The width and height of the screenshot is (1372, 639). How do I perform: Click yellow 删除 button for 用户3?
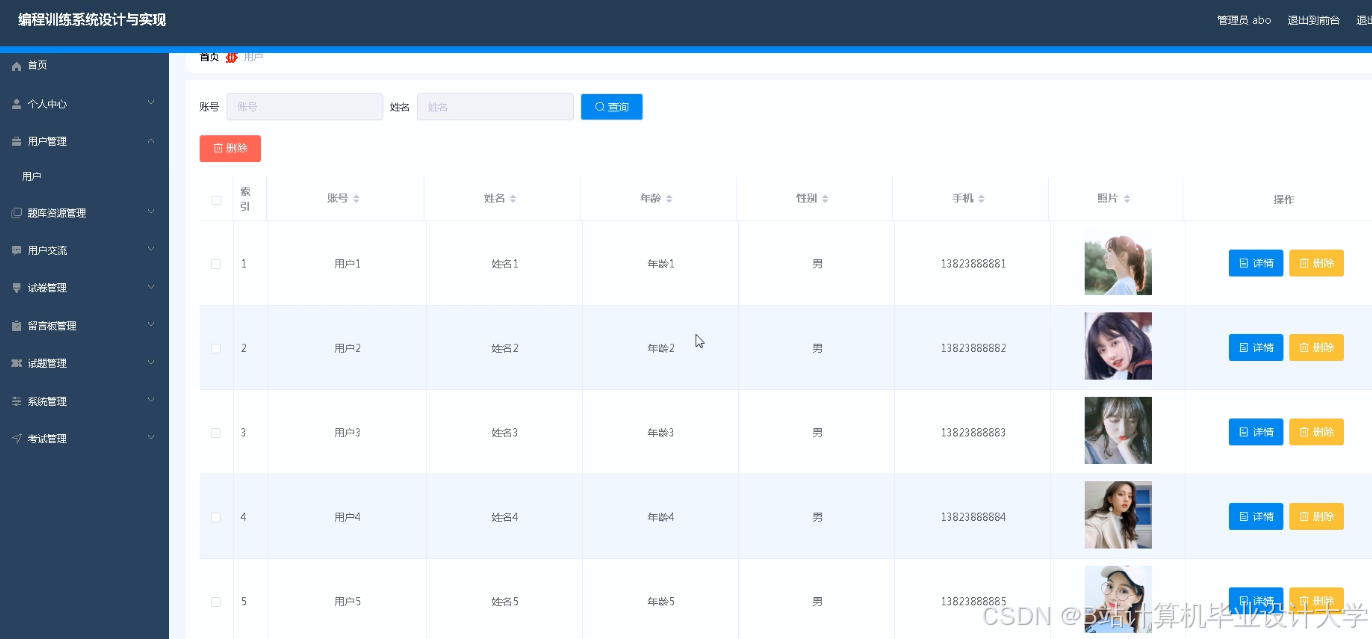pos(1316,432)
